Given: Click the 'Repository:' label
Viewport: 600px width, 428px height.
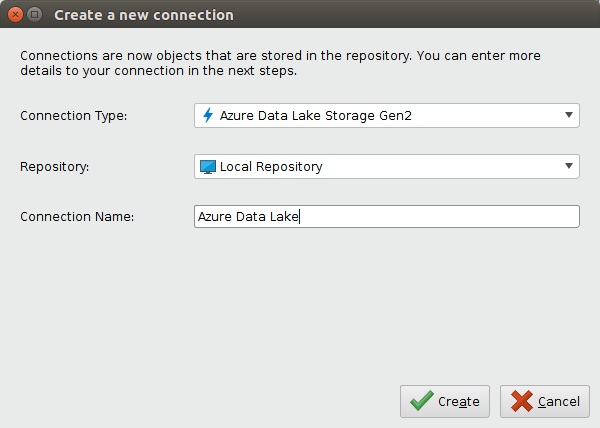Looking at the screenshot, I should tap(55, 167).
